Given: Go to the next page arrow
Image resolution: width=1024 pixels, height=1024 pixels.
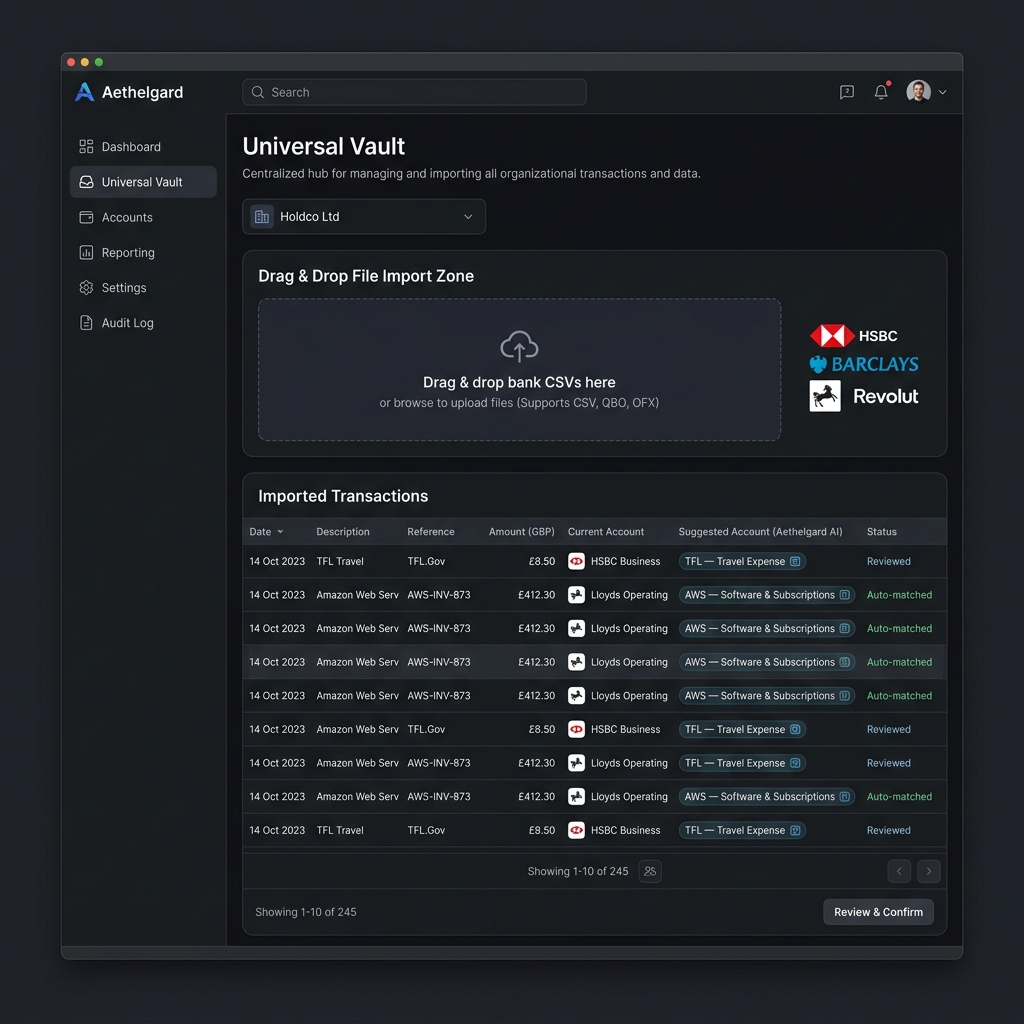Looking at the screenshot, I should (929, 871).
